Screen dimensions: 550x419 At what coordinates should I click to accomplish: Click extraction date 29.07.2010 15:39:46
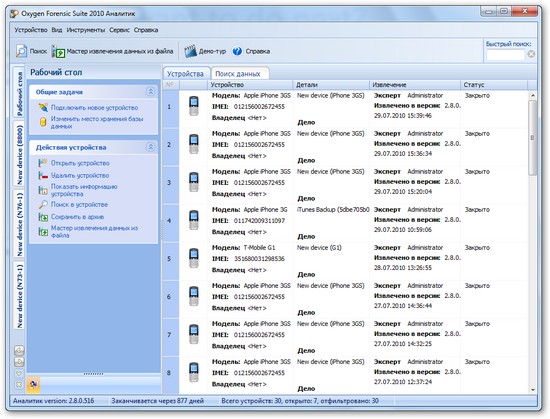403,116
